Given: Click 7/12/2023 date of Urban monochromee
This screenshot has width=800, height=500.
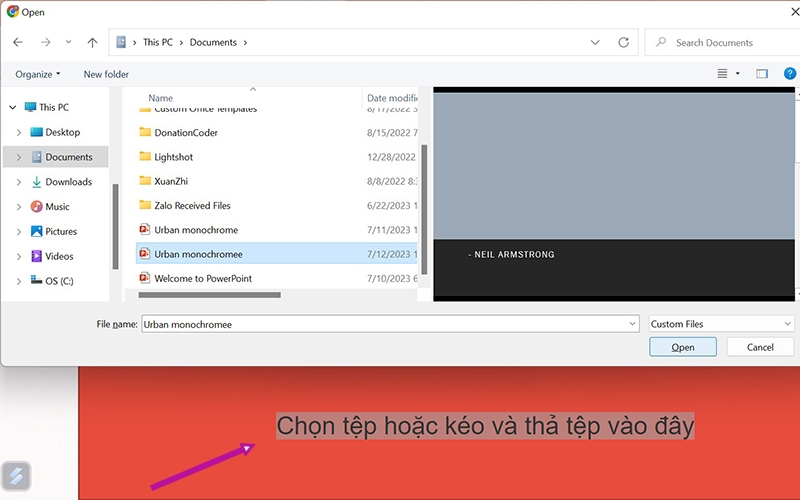Looking at the screenshot, I should coord(391,254).
